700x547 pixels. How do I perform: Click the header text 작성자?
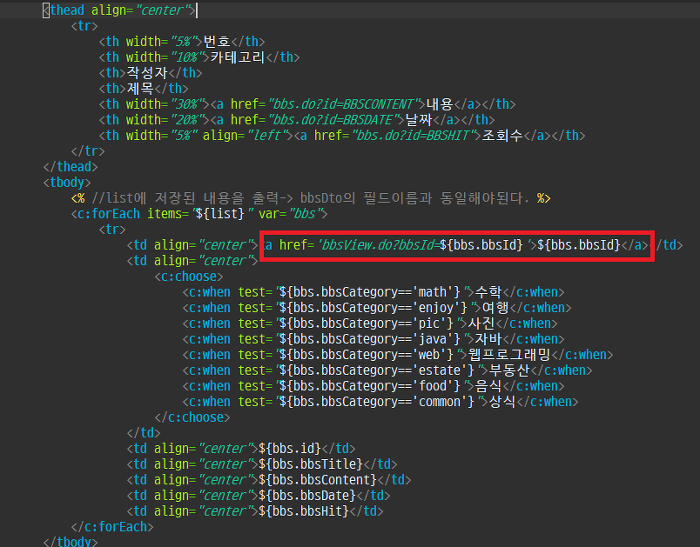(147, 73)
